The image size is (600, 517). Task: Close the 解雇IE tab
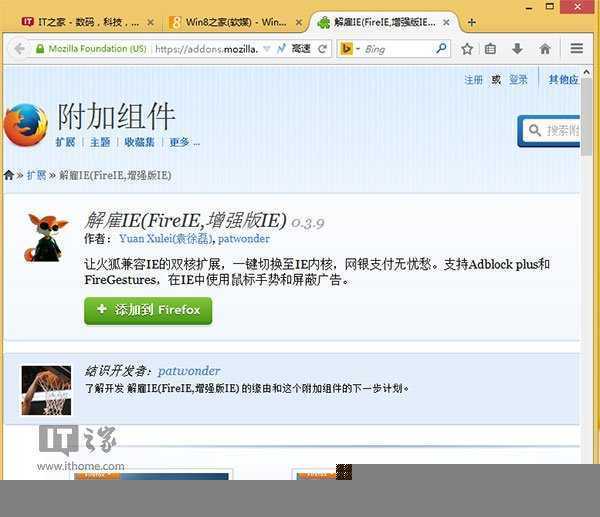[x=446, y=23]
